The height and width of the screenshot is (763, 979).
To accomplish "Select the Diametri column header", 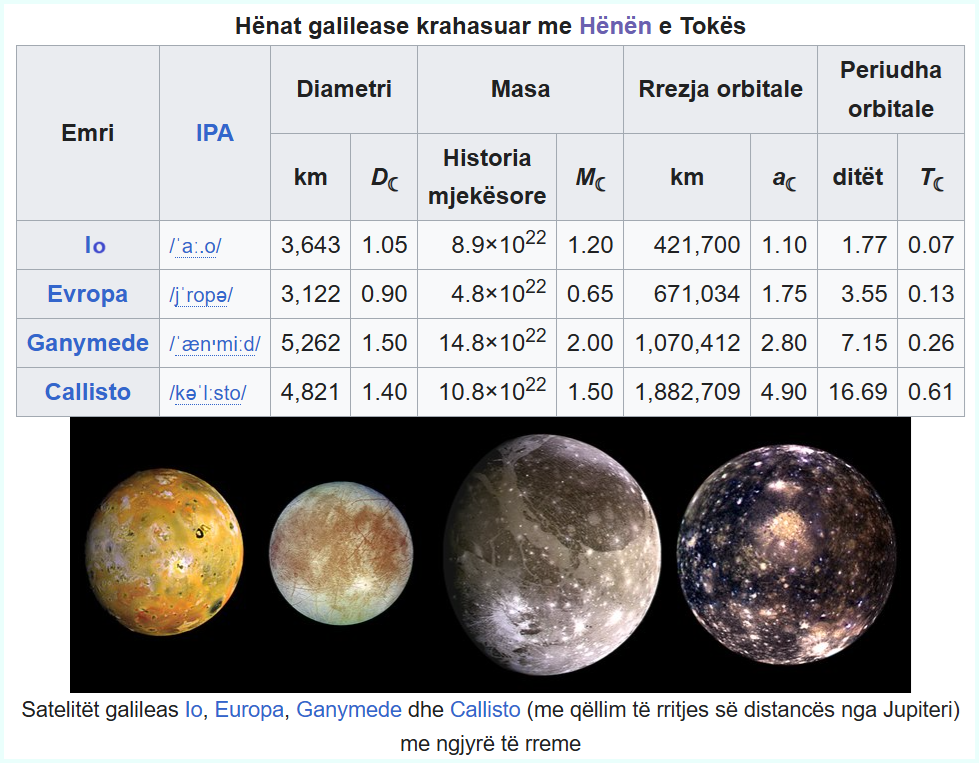I will (344, 89).
